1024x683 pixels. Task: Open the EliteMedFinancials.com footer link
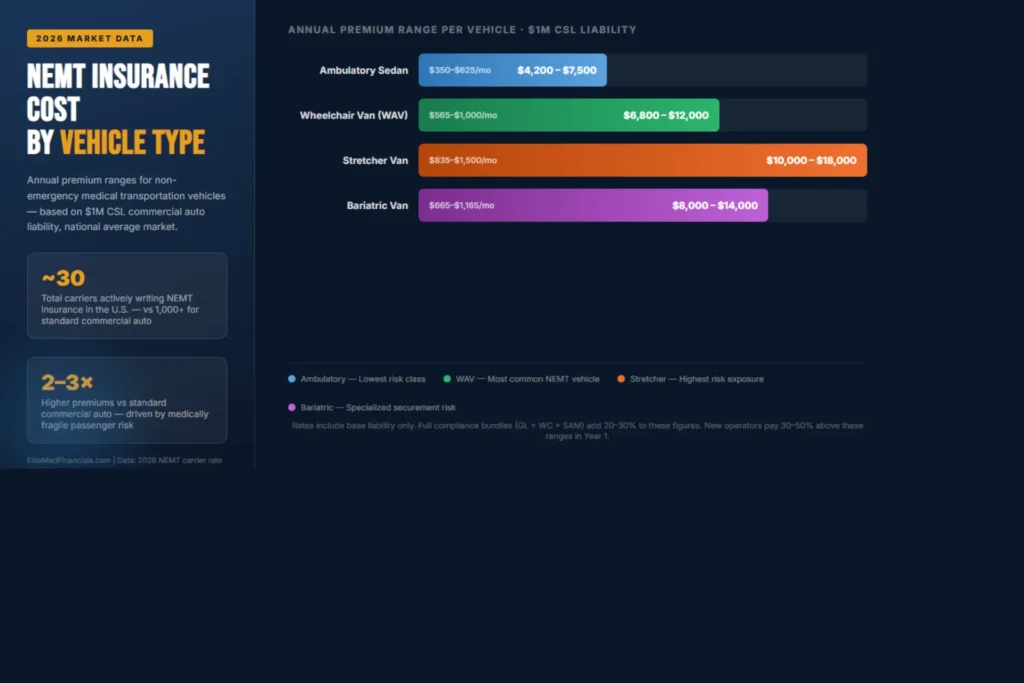click(x=69, y=460)
